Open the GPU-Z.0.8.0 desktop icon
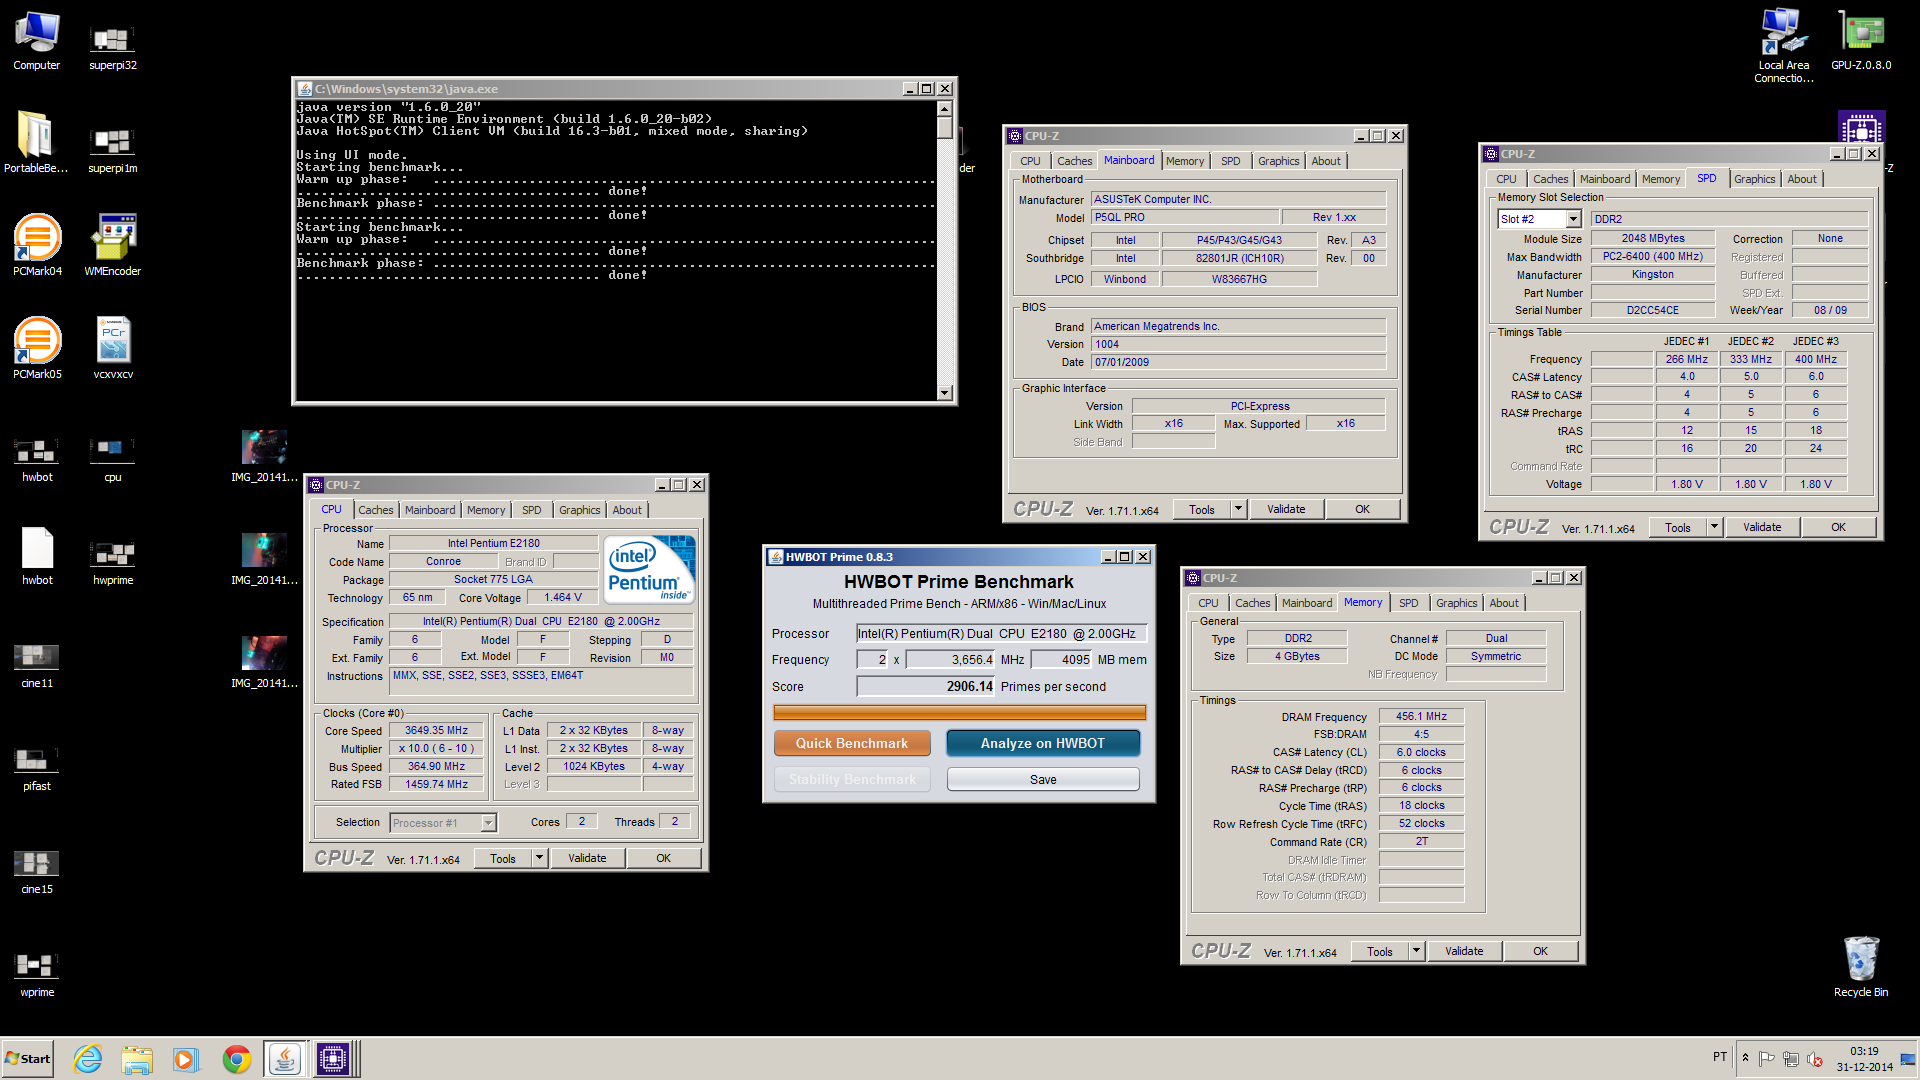Image resolution: width=1920 pixels, height=1080 pixels. coord(1861,41)
